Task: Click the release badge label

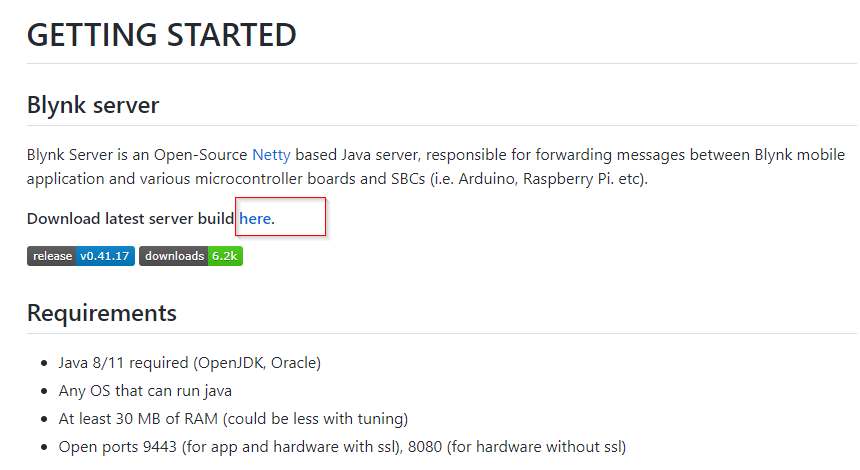Action: (52, 256)
